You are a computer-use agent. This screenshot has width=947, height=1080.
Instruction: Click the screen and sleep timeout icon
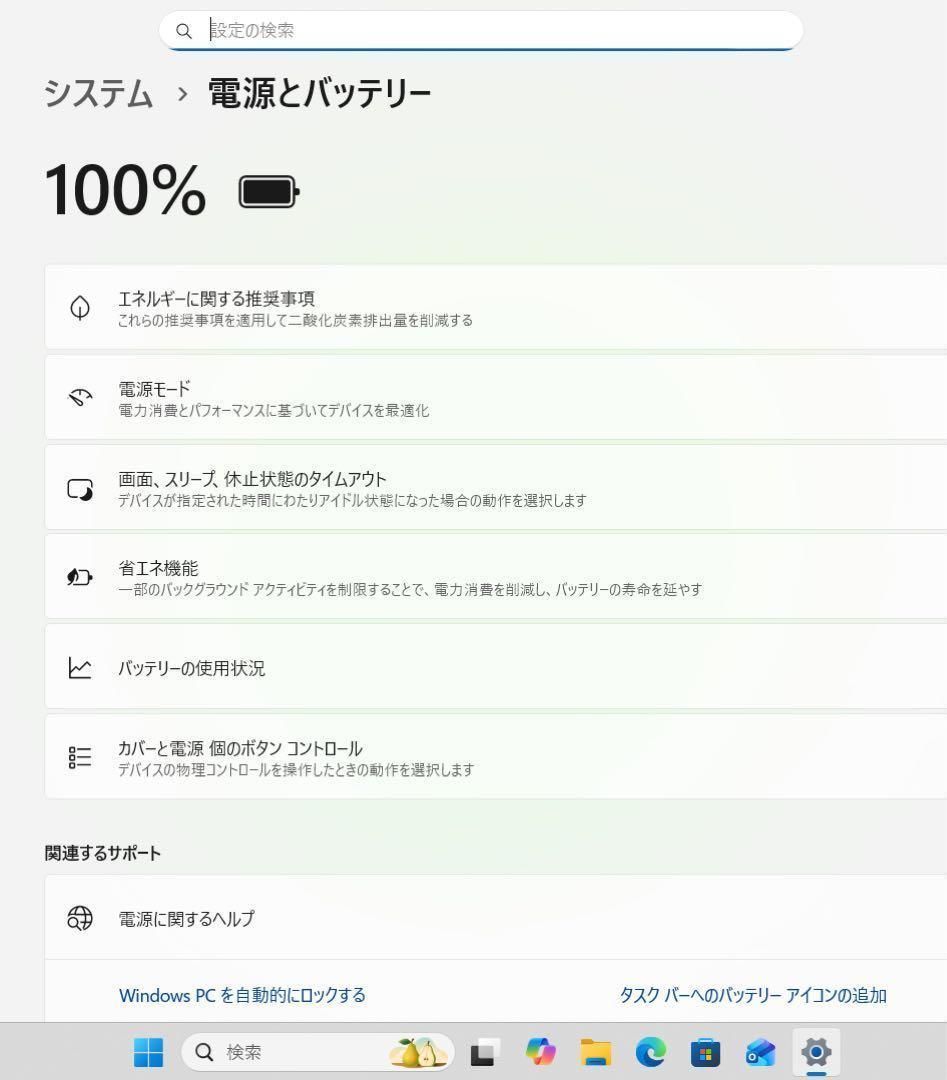click(x=80, y=488)
